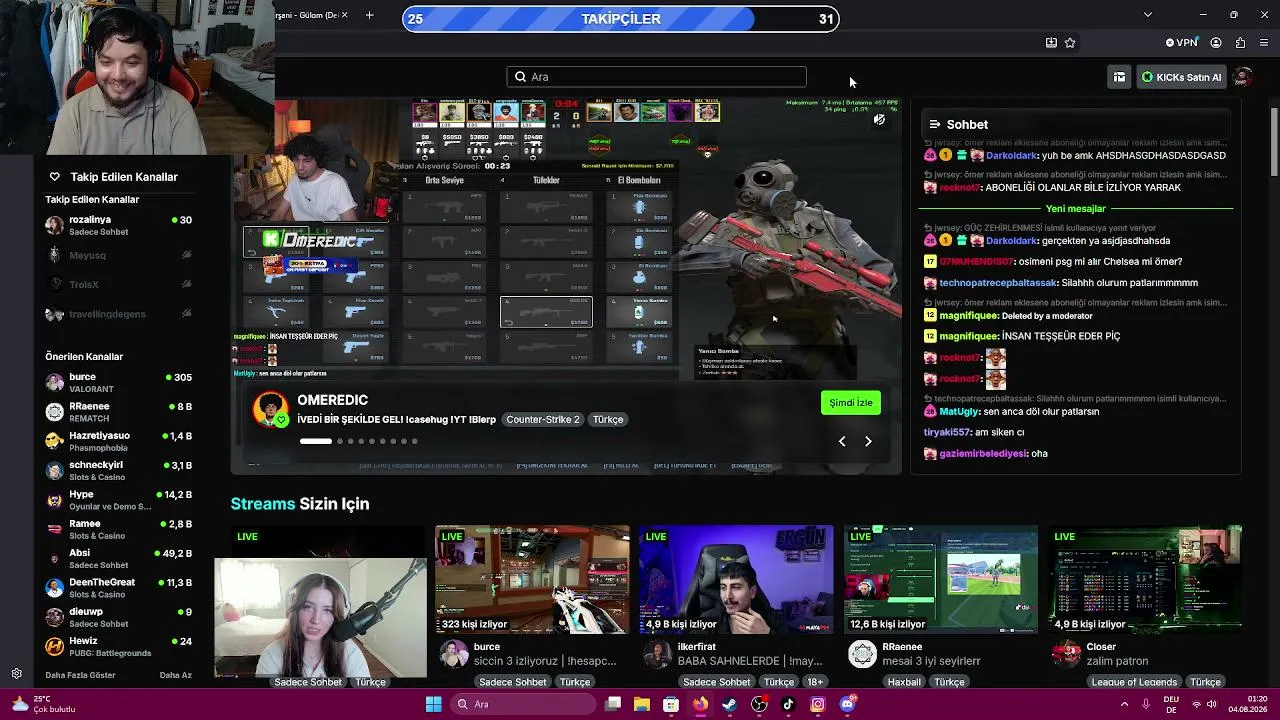The width and height of the screenshot is (1280, 720).
Task: Open a new browser tab with plus button
Action: tap(369, 15)
